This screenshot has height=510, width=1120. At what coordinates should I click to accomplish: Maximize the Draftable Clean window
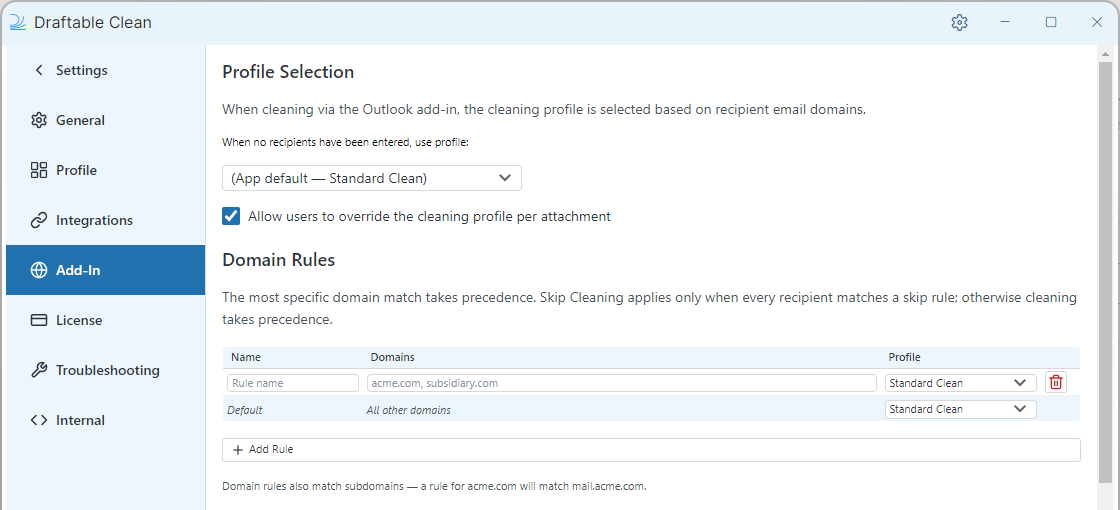pyautogui.click(x=1051, y=22)
